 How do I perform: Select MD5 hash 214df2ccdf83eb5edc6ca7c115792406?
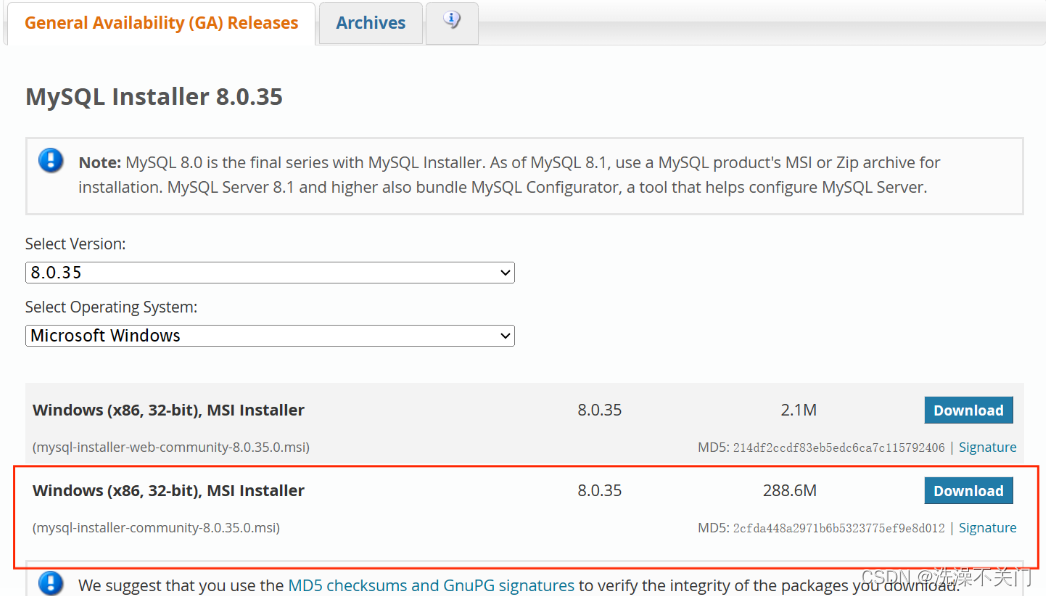(x=839, y=447)
